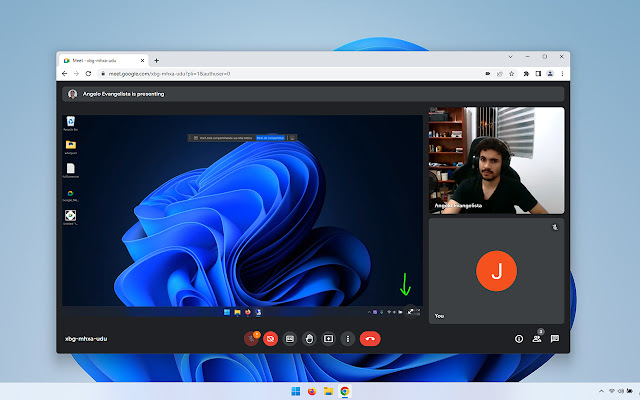640x400 pixels.
Task: Open a new Chrome tab
Action: (156, 60)
